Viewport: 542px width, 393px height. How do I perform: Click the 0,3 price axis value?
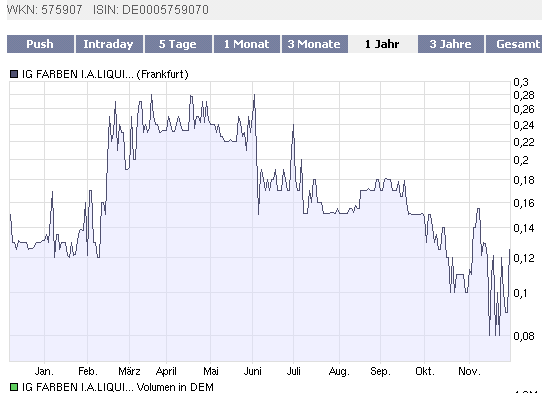click(521, 82)
